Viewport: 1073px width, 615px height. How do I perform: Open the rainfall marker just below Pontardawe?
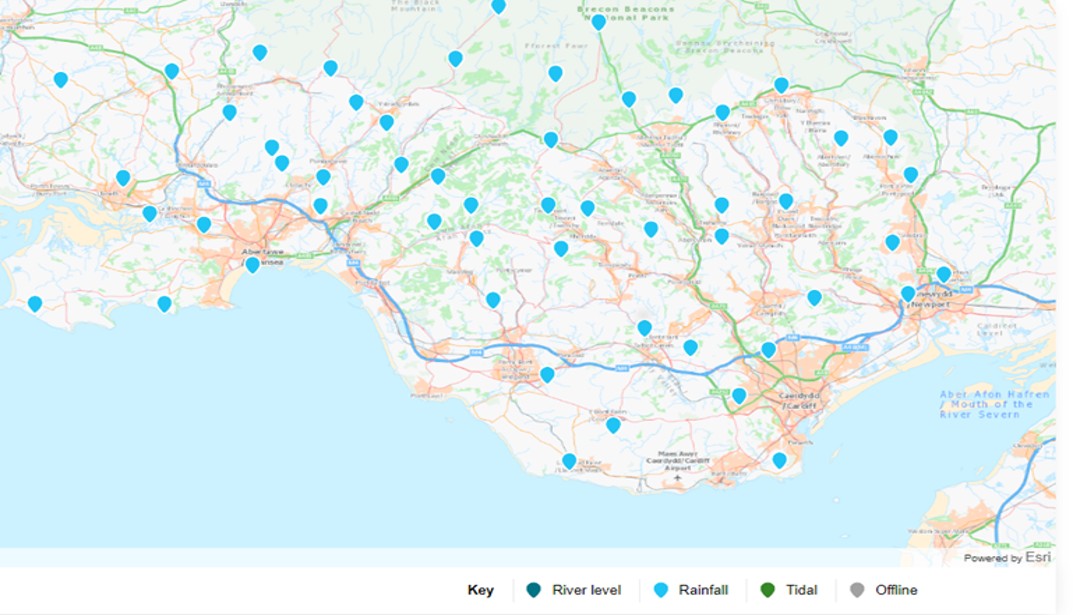(324, 177)
